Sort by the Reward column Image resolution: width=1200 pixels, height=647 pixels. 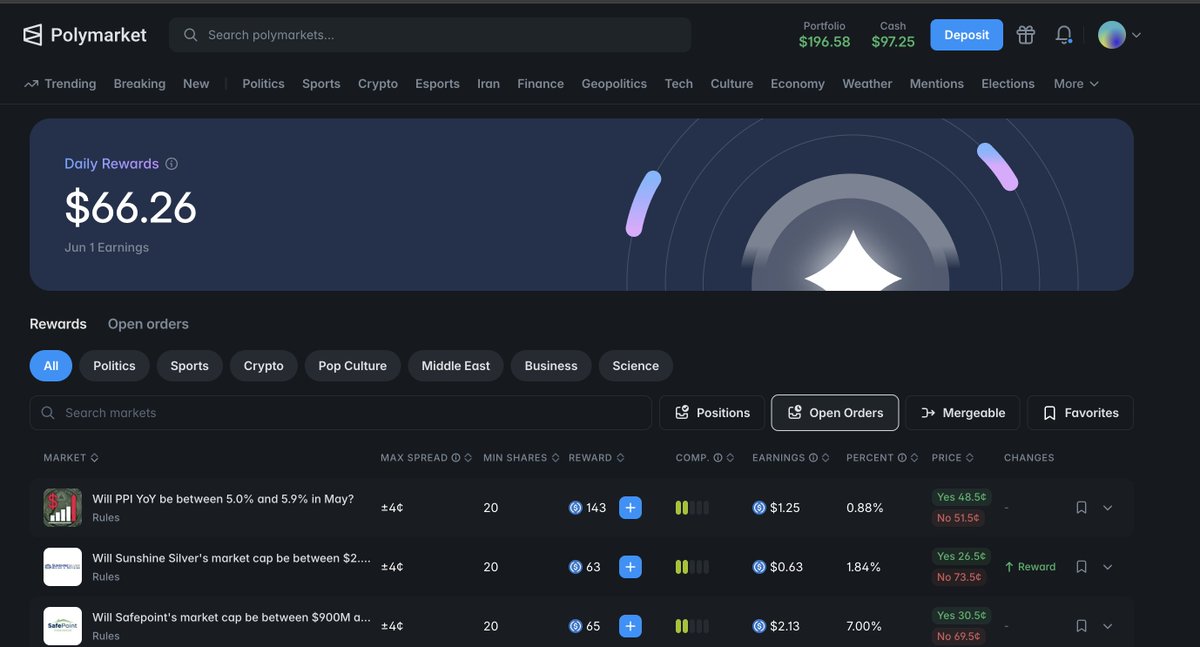[597, 458]
